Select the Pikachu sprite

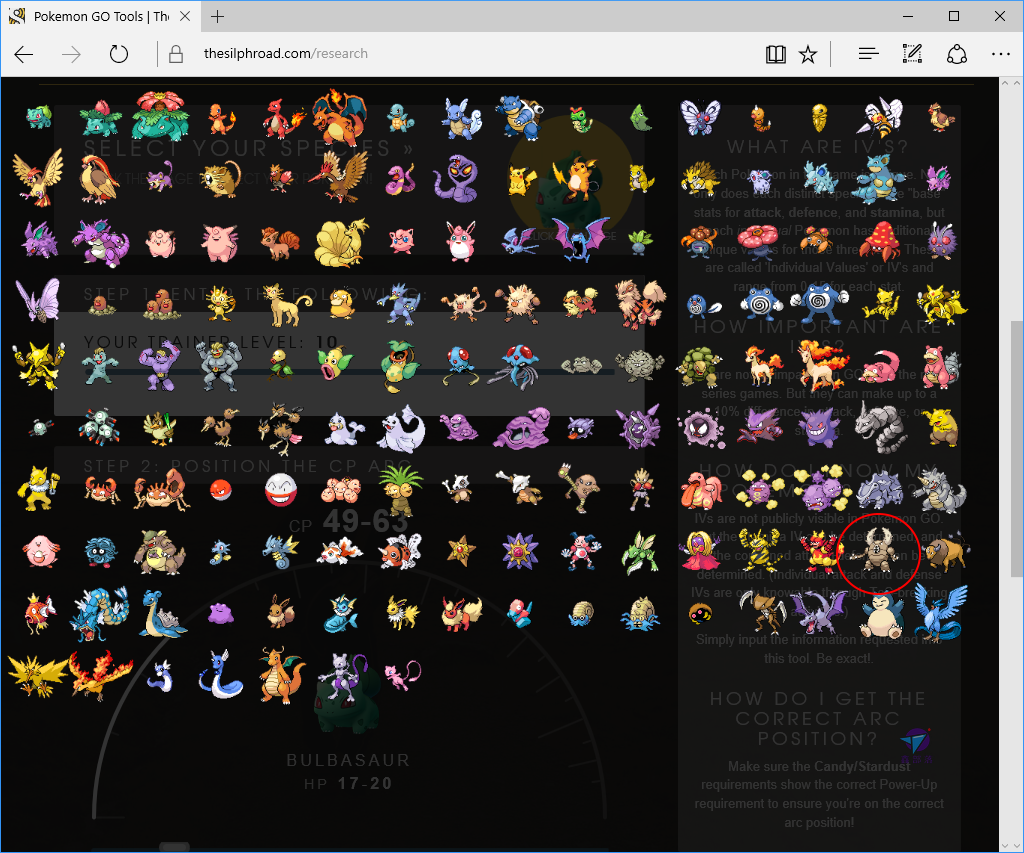520,179
